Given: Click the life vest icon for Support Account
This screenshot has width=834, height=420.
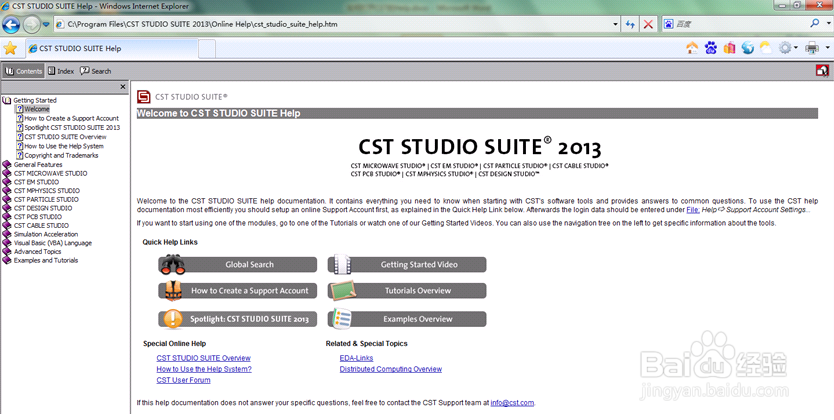Looking at the screenshot, I should pos(173,291).
